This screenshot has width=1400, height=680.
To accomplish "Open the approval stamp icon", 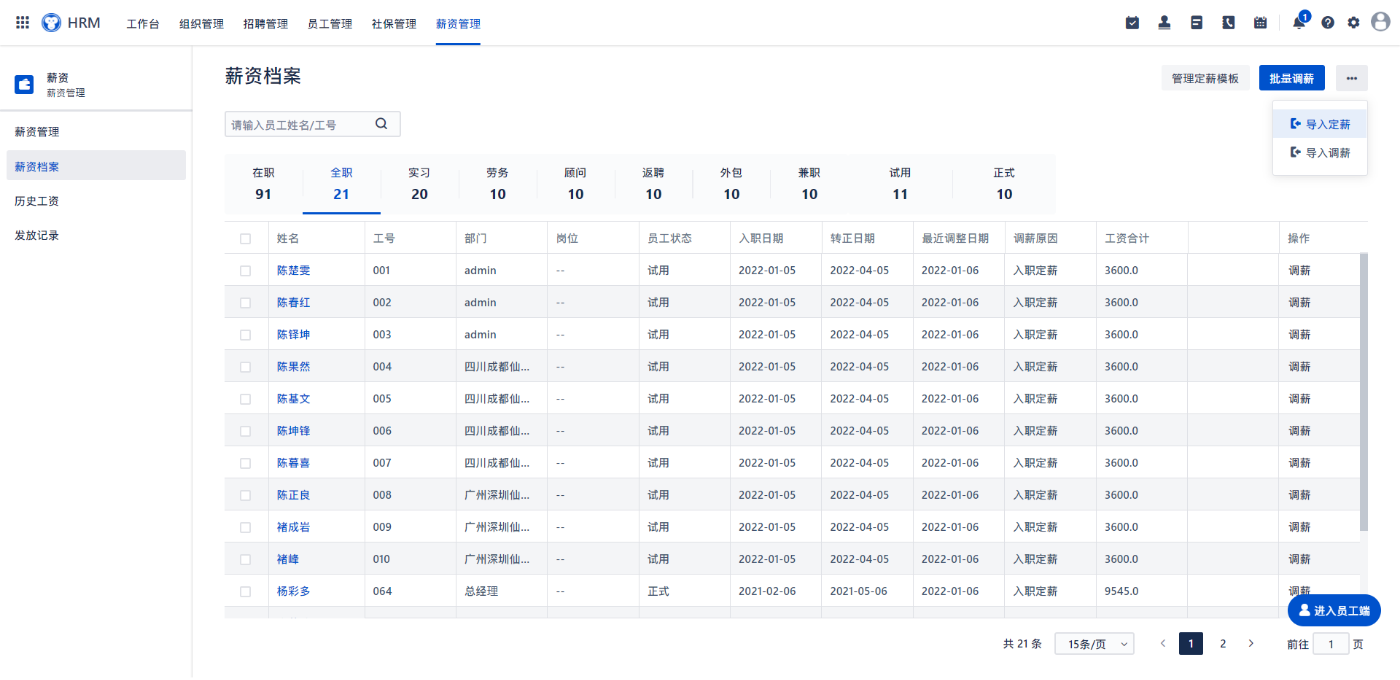I will (x=1164, y=22).
